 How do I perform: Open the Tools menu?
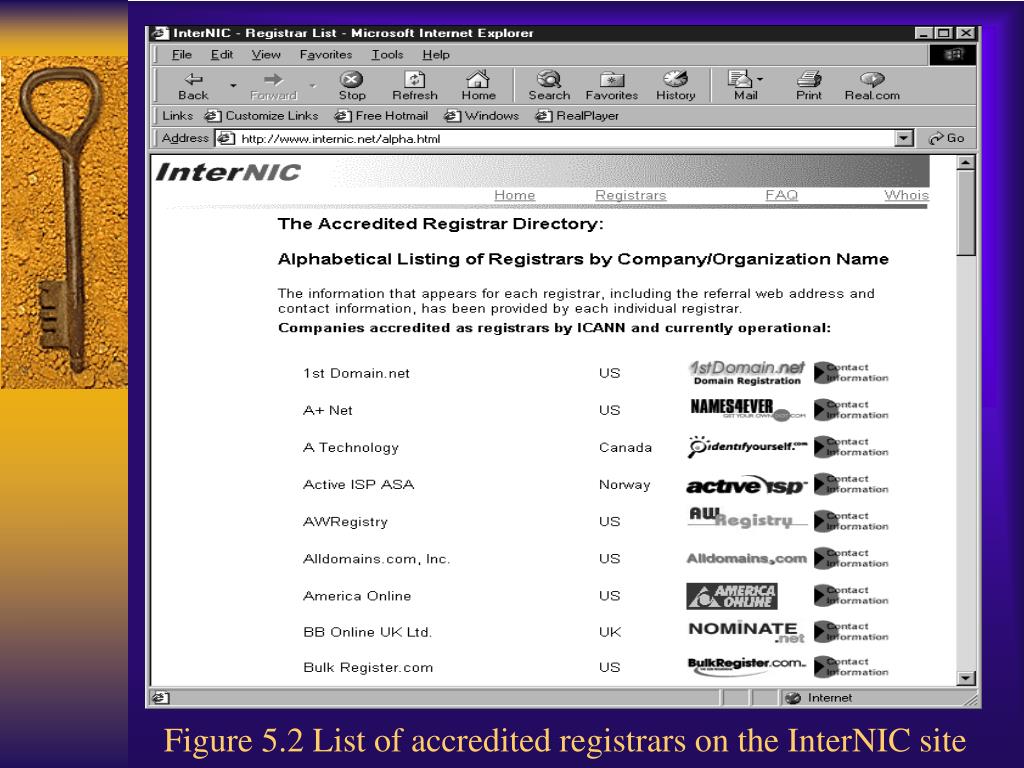[x=387, y=55]
